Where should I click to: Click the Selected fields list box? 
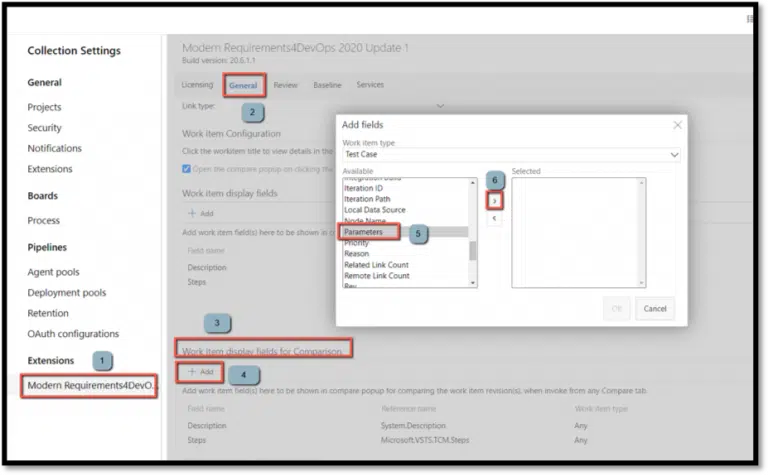578,233
